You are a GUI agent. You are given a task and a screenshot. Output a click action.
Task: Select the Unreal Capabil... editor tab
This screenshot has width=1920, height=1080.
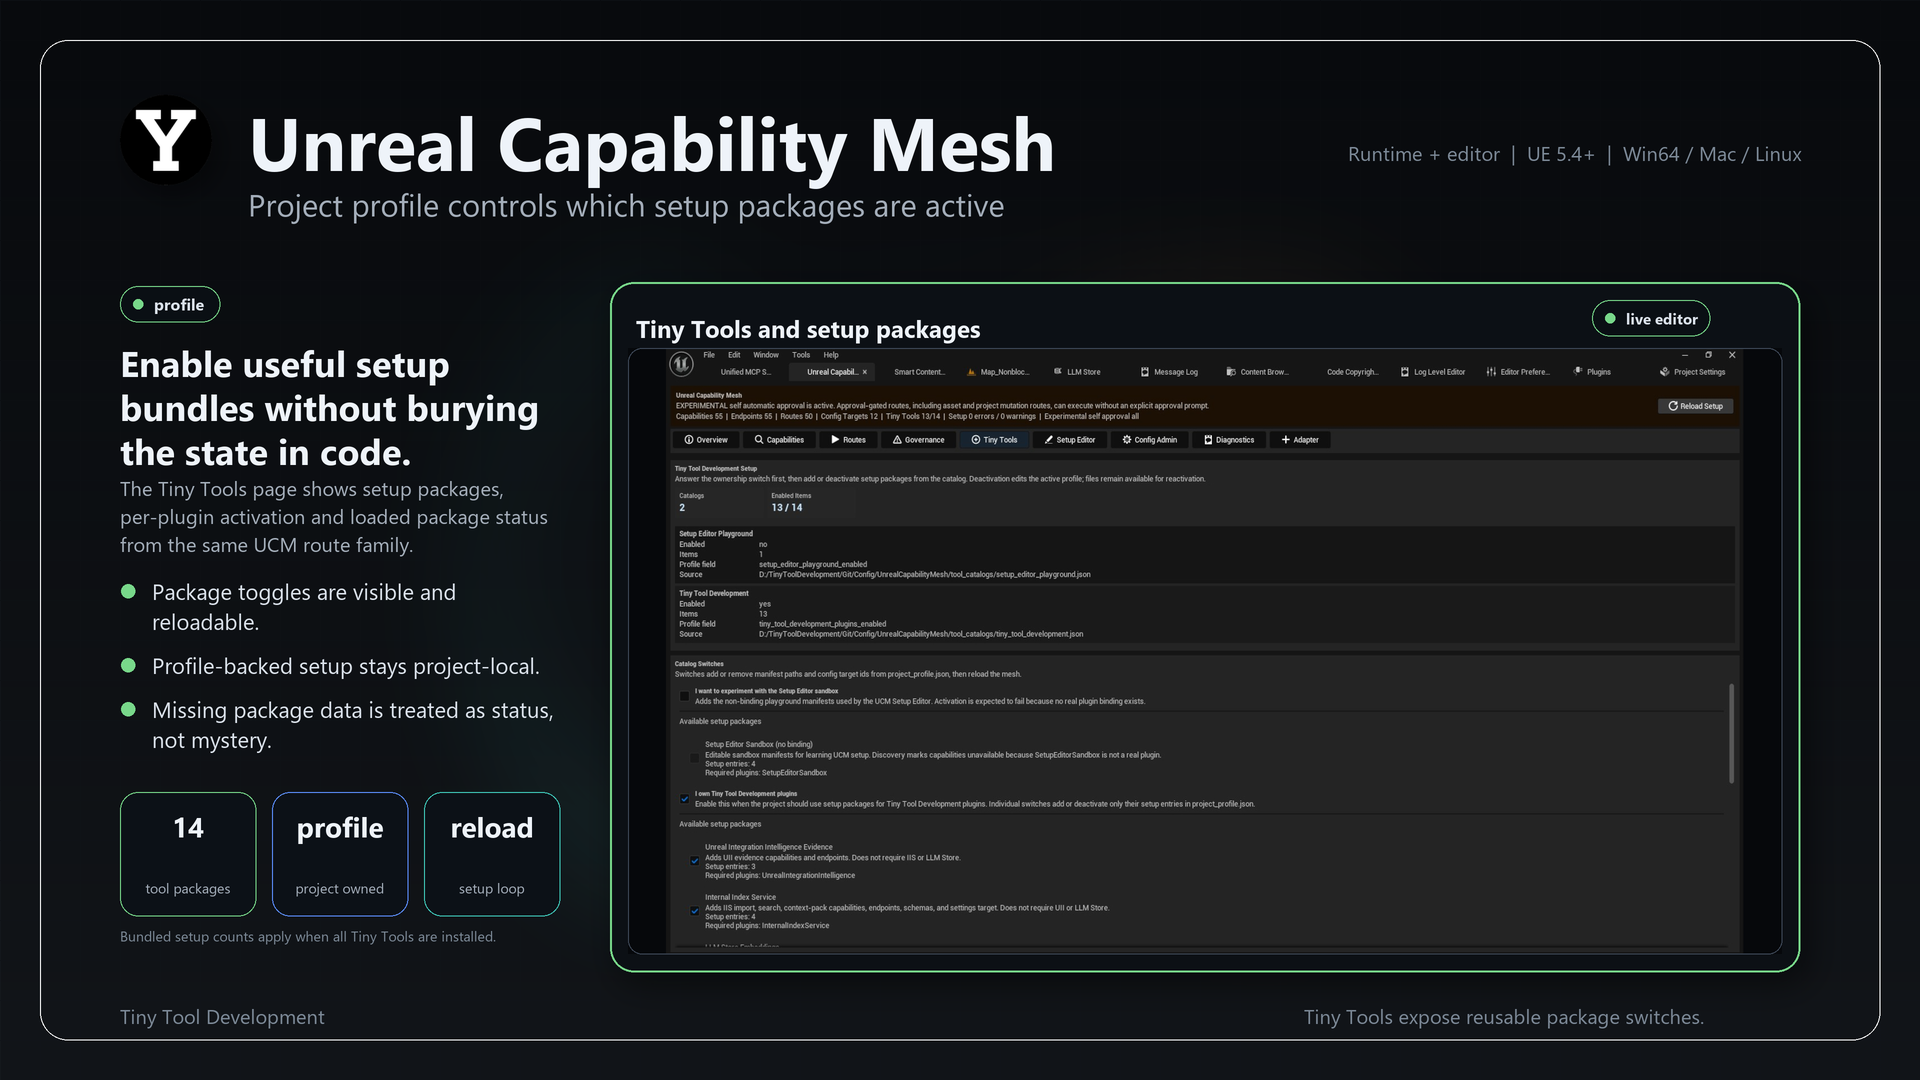[x=831, y=372]
